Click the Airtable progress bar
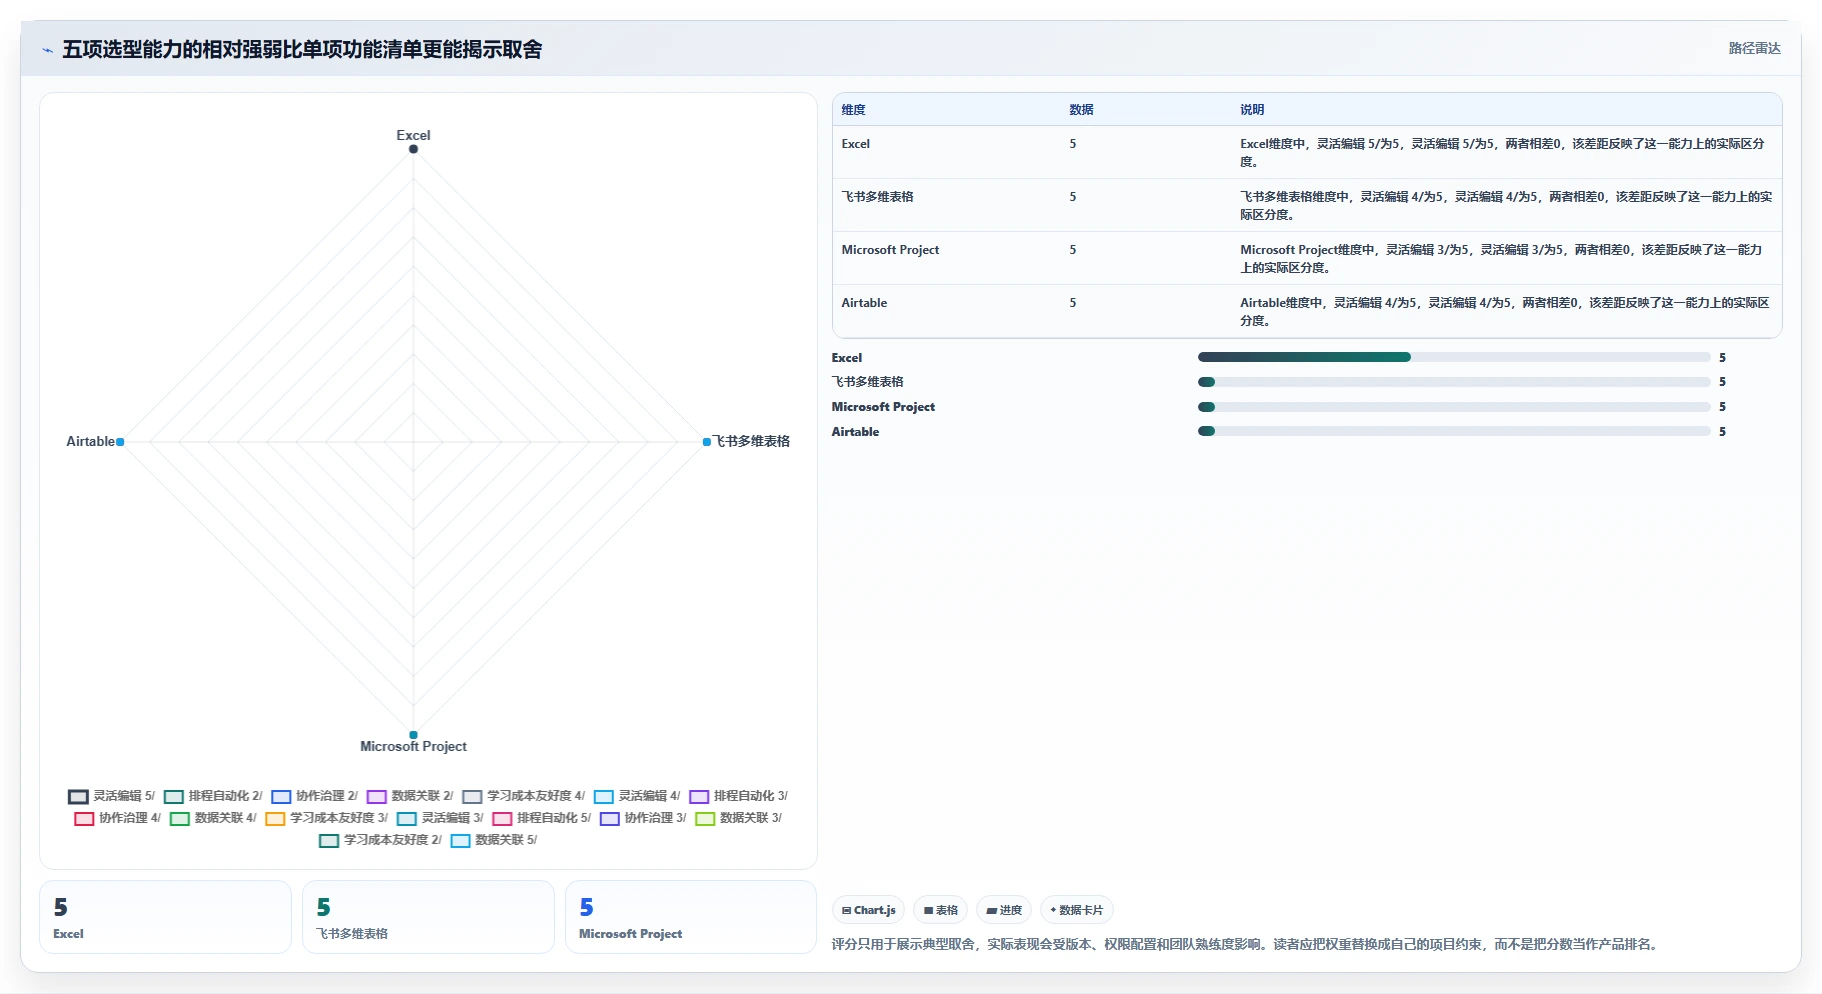 1454,431
